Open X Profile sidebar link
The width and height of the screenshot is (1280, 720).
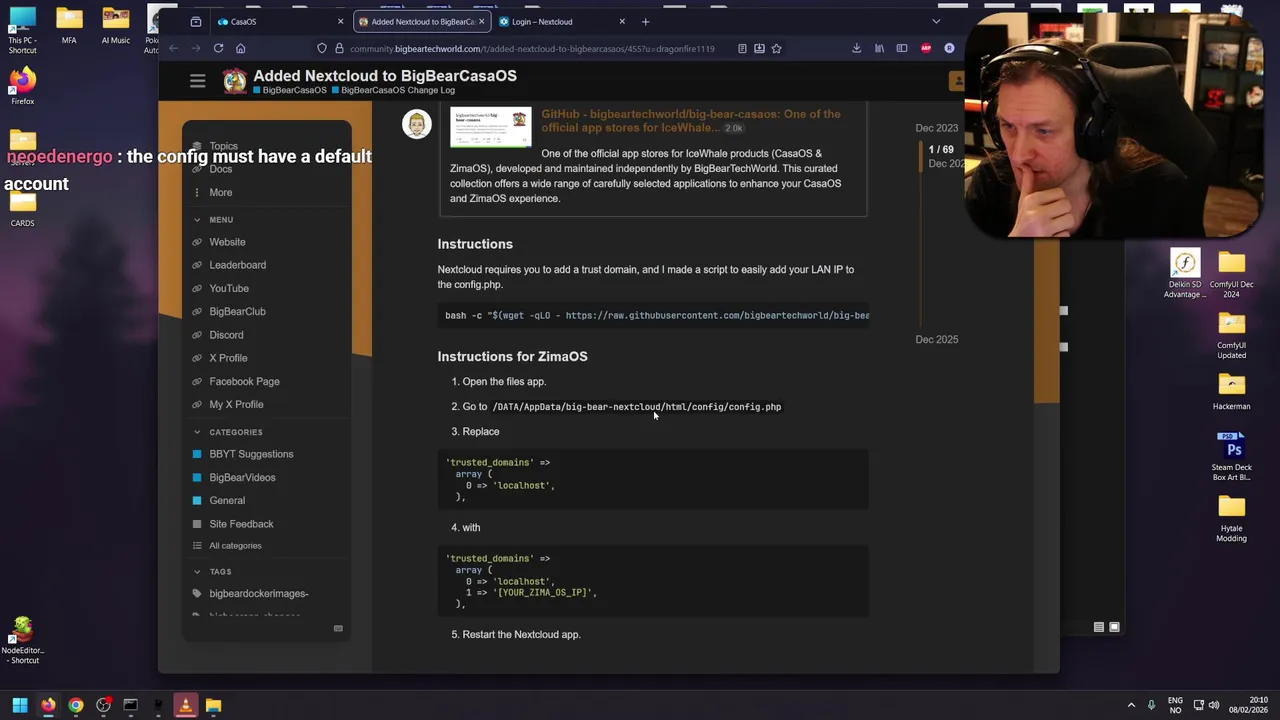click(228, 358)
